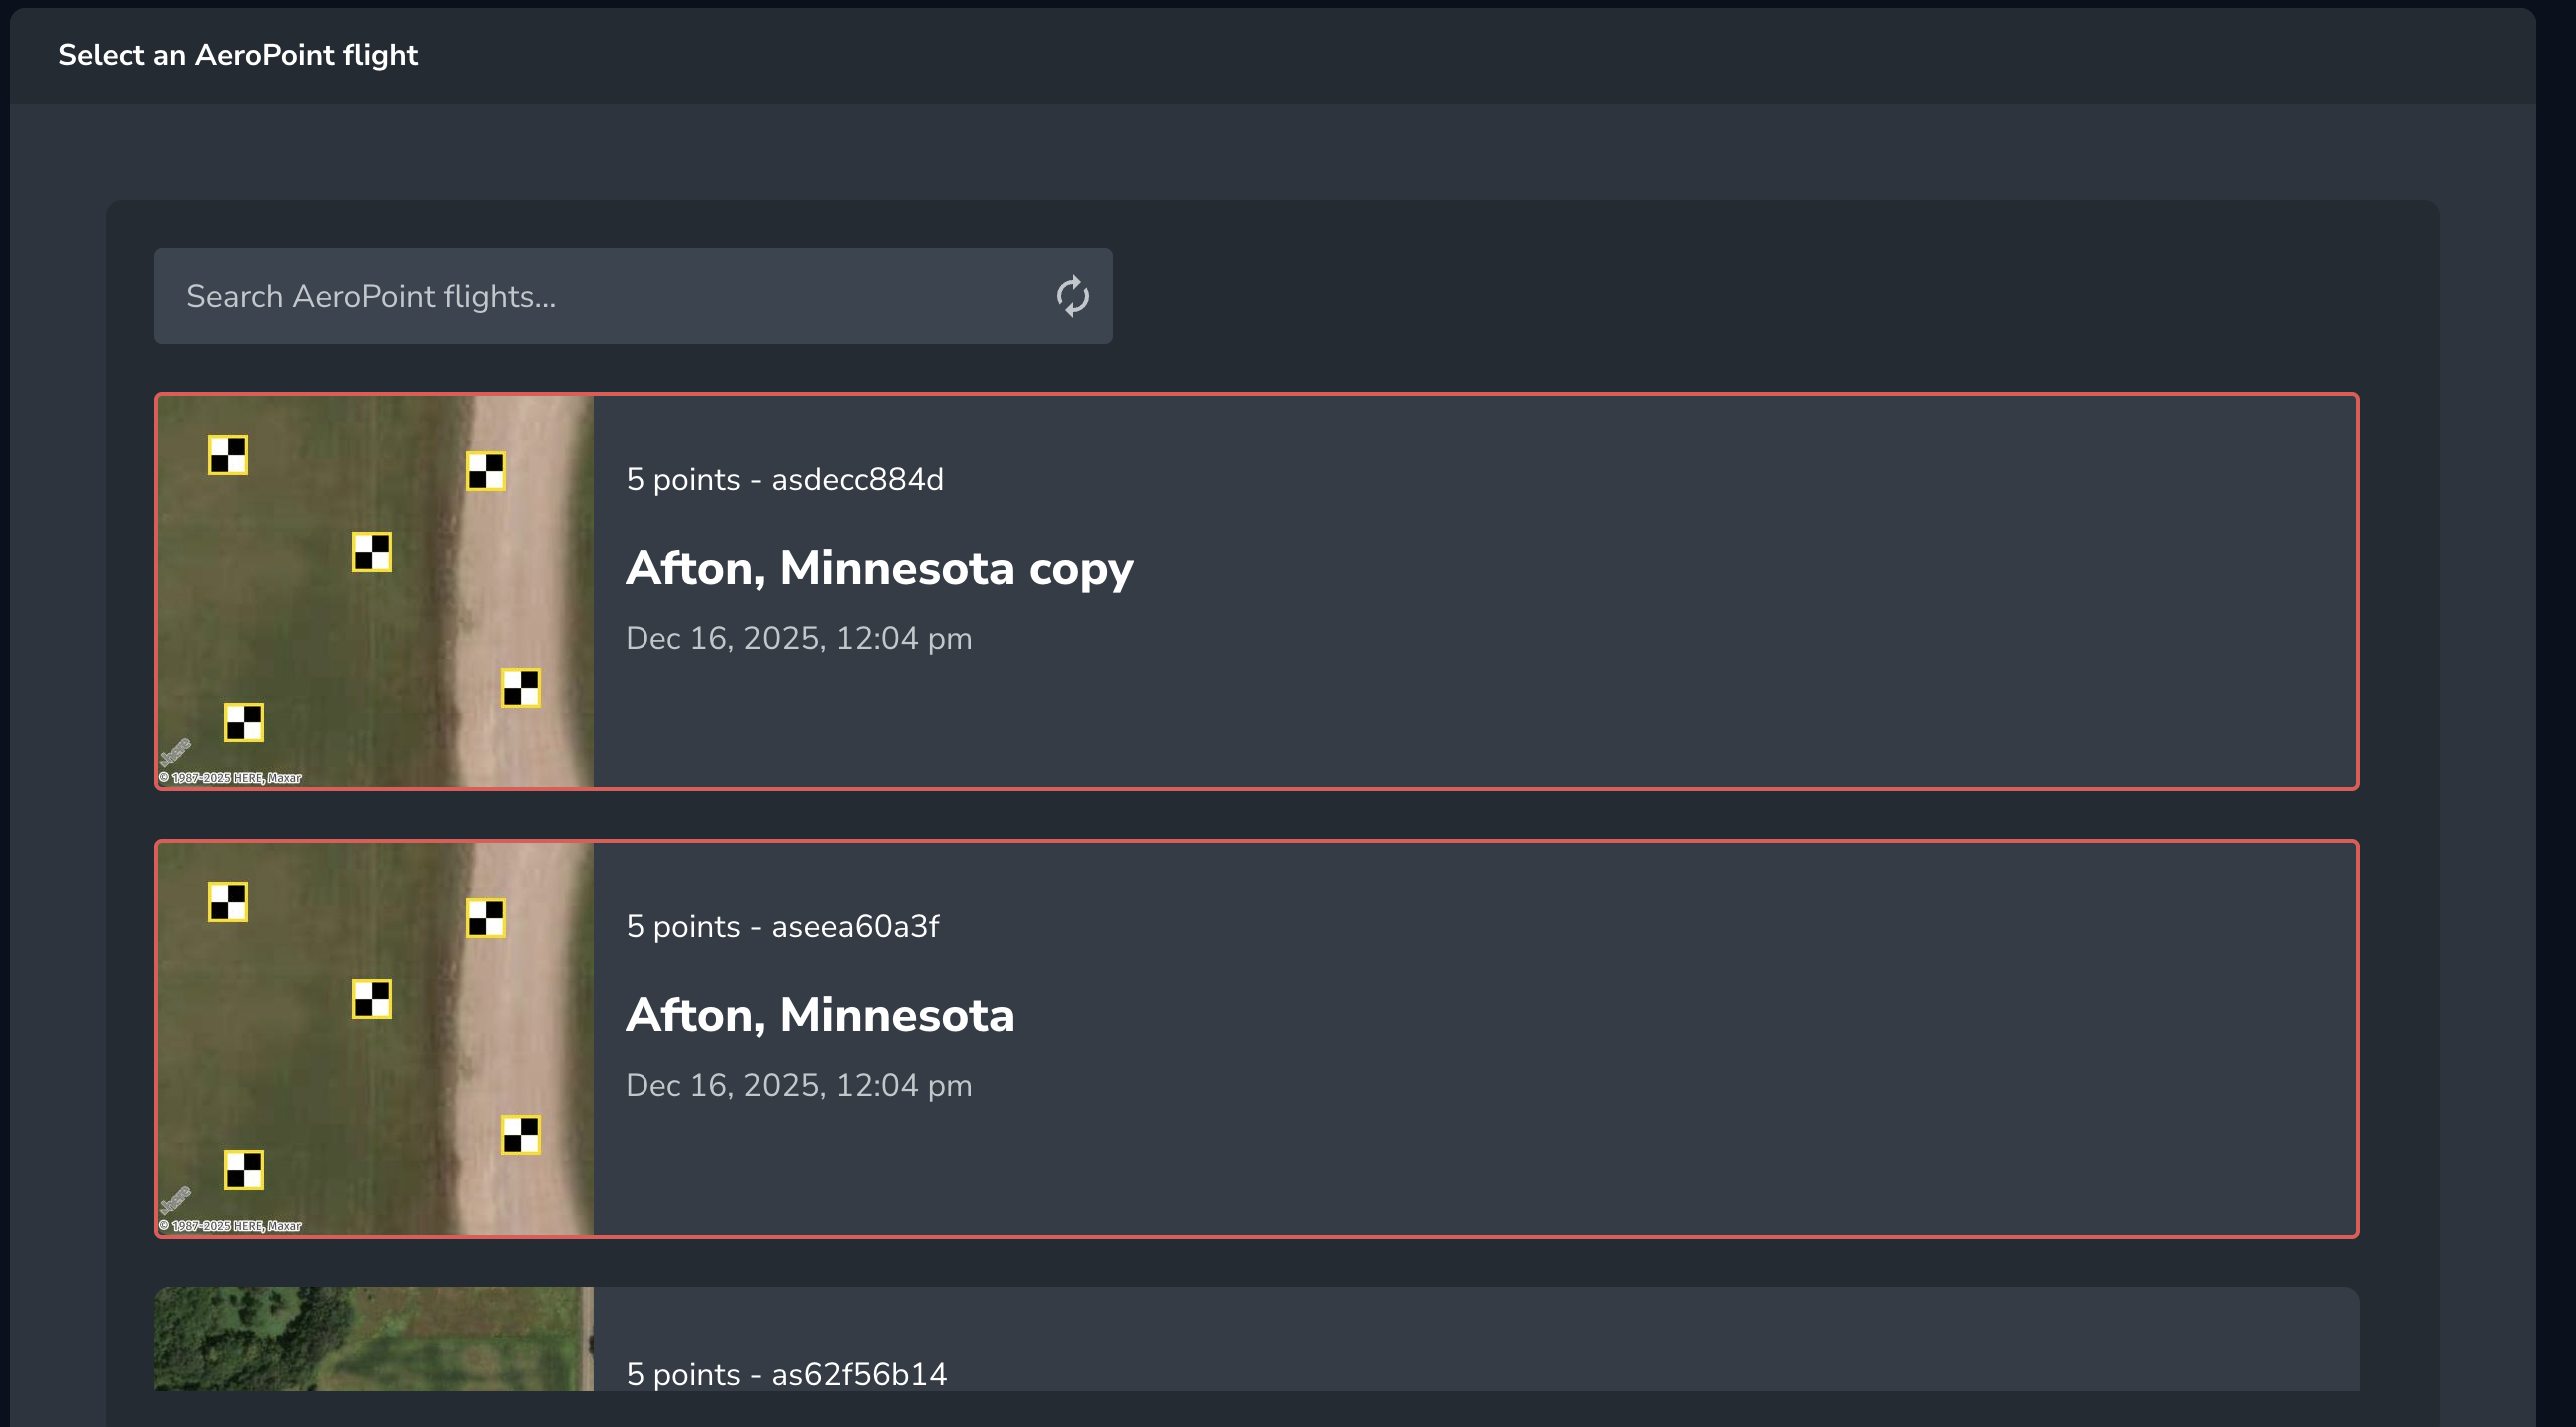
Task: Click the refresh flights icon
Action: coord(1072,296)
